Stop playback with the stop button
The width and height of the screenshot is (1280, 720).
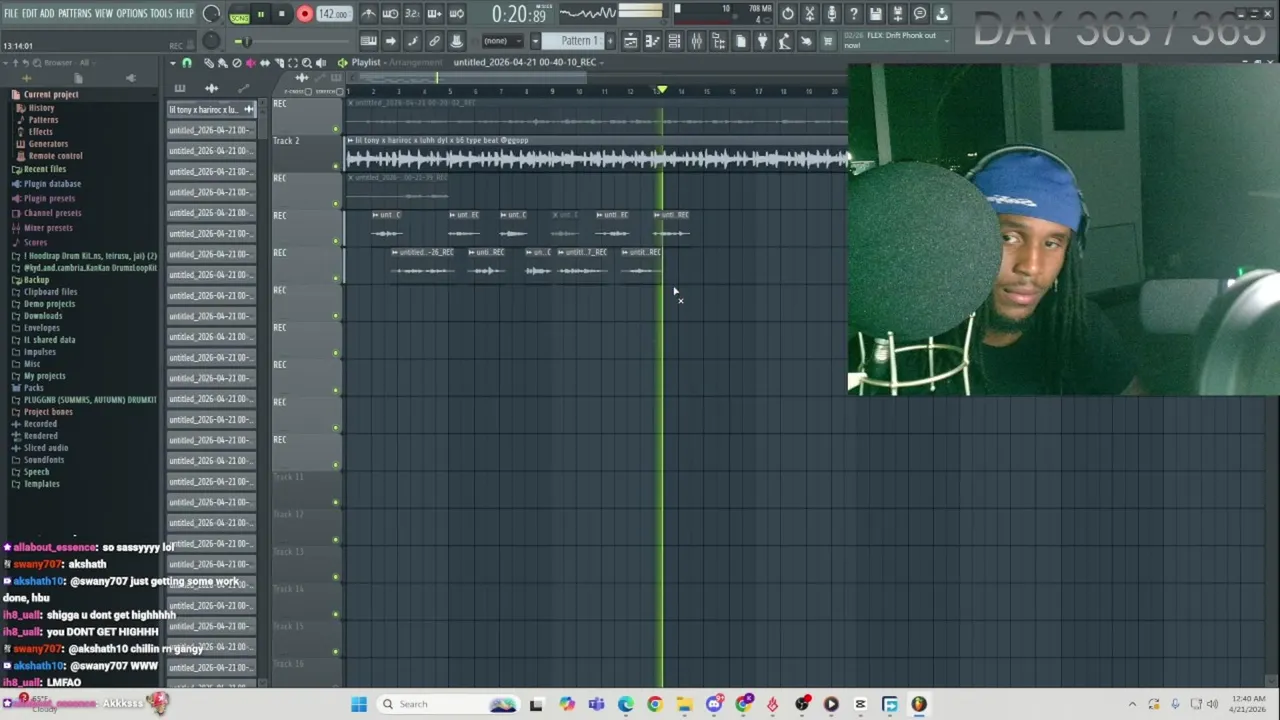tap(282, 15)
